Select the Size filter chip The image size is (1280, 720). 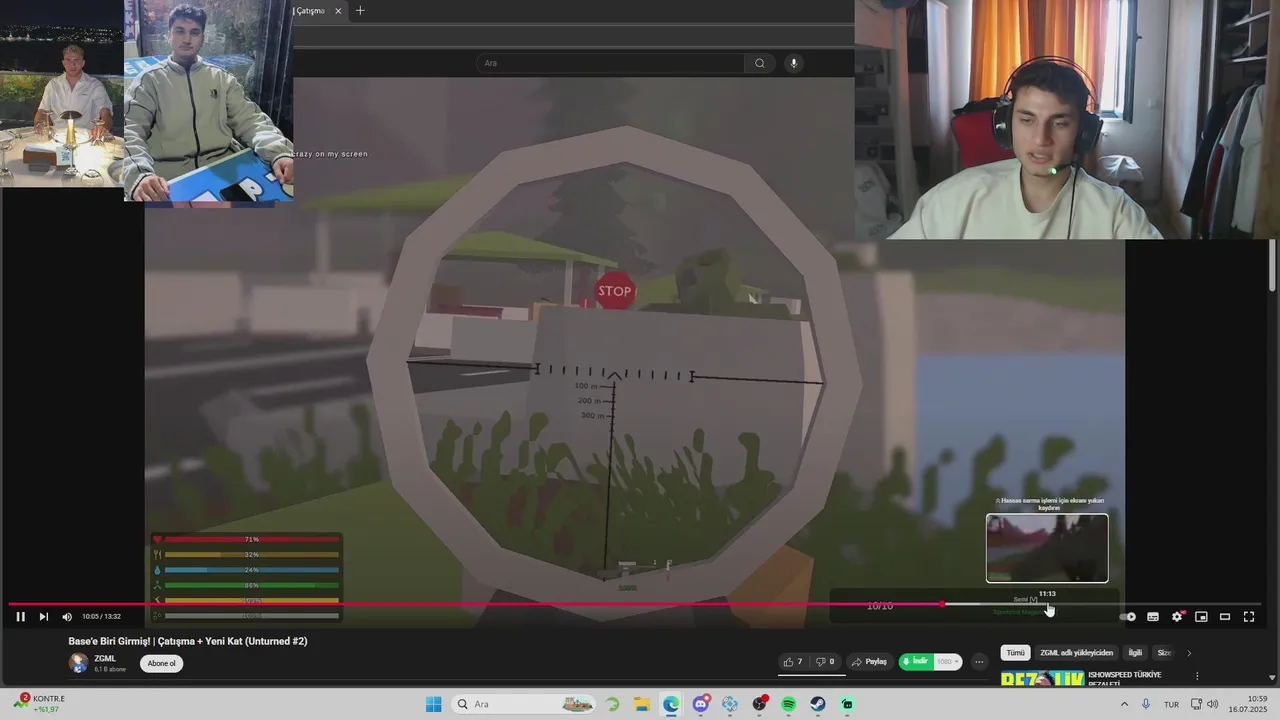point(1164,653)
